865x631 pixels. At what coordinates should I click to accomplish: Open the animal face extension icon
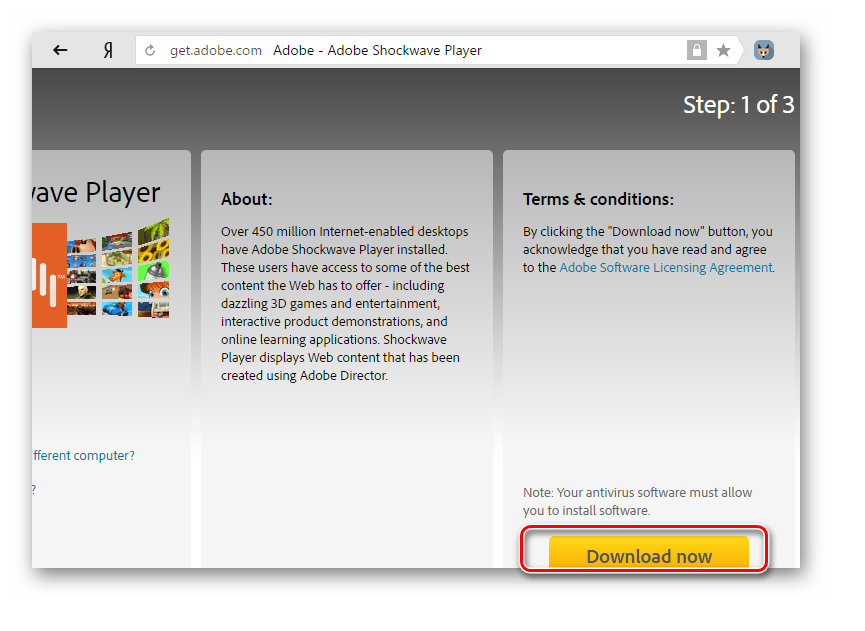pos(764,50)
